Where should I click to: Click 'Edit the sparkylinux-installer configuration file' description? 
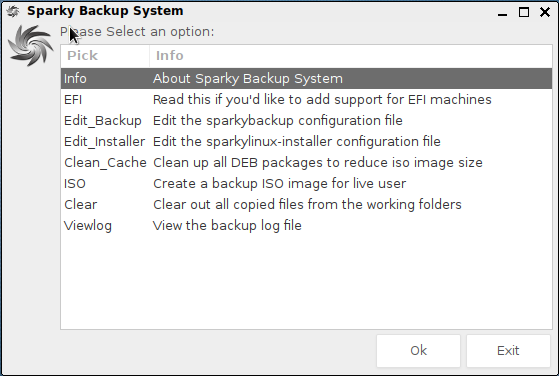coord(297,141)
